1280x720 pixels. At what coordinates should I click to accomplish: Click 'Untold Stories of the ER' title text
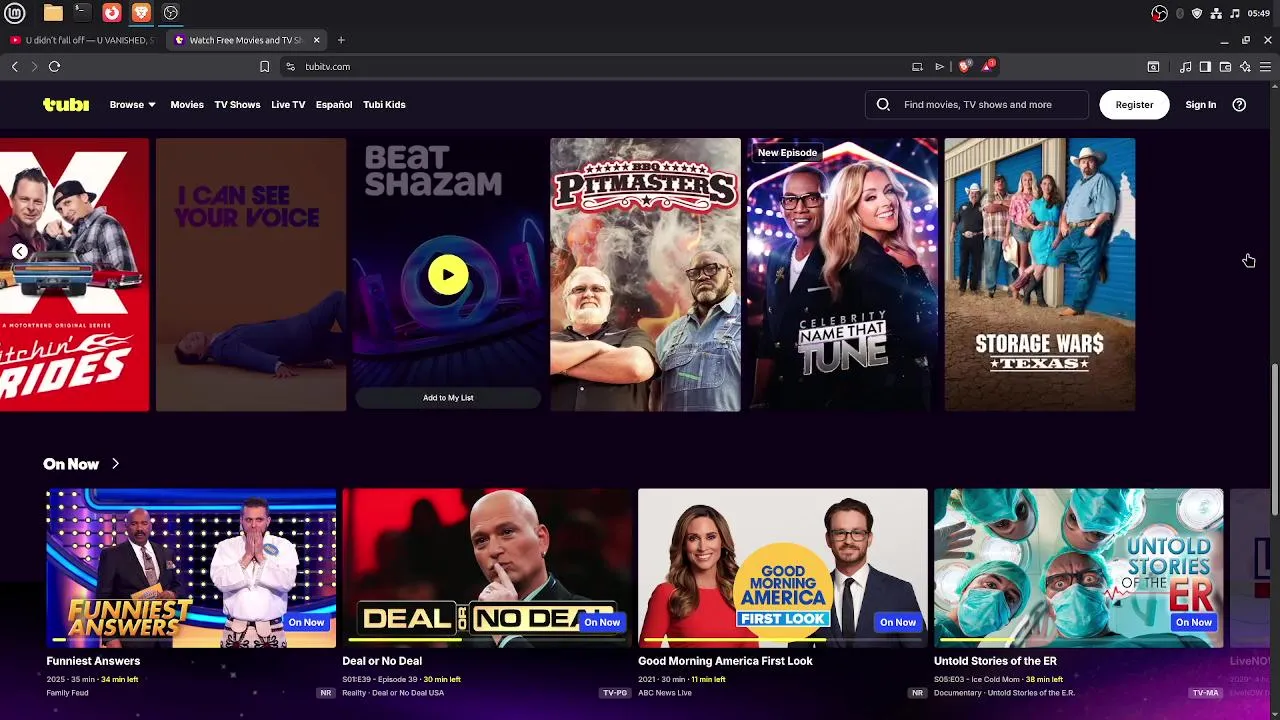pos(995,661)
